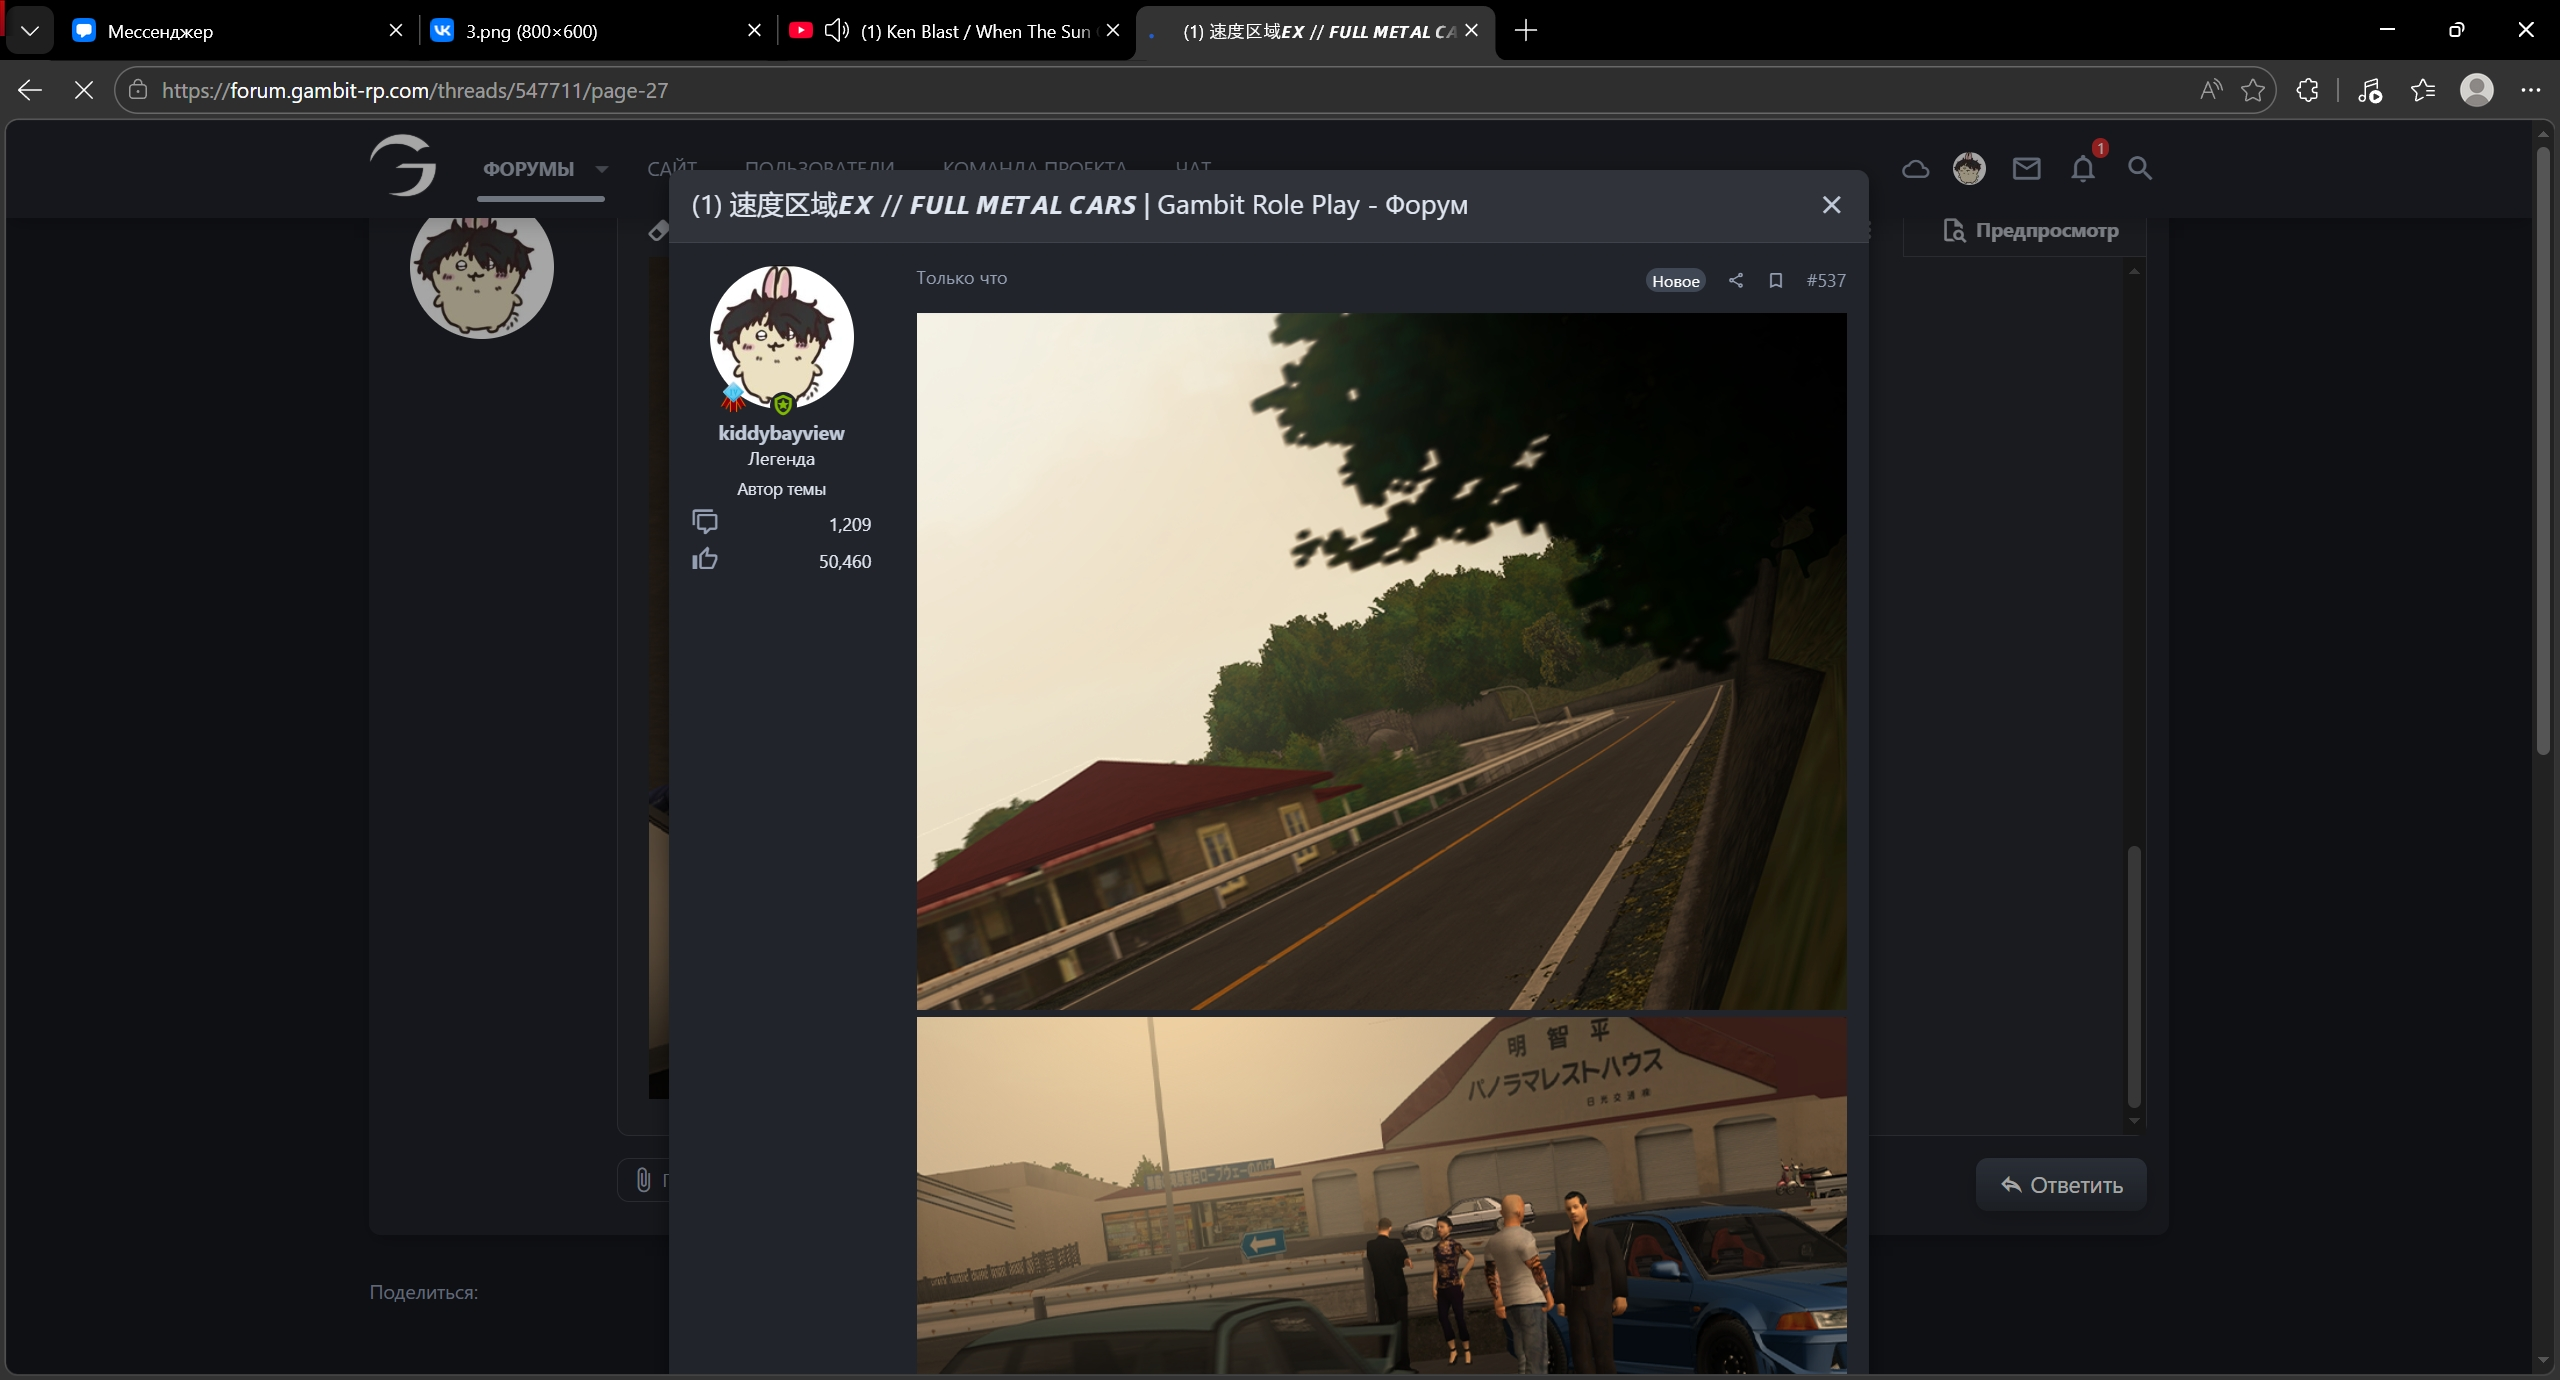
Task: Click the share icon on post #537
Action: tap(1736, 281)
